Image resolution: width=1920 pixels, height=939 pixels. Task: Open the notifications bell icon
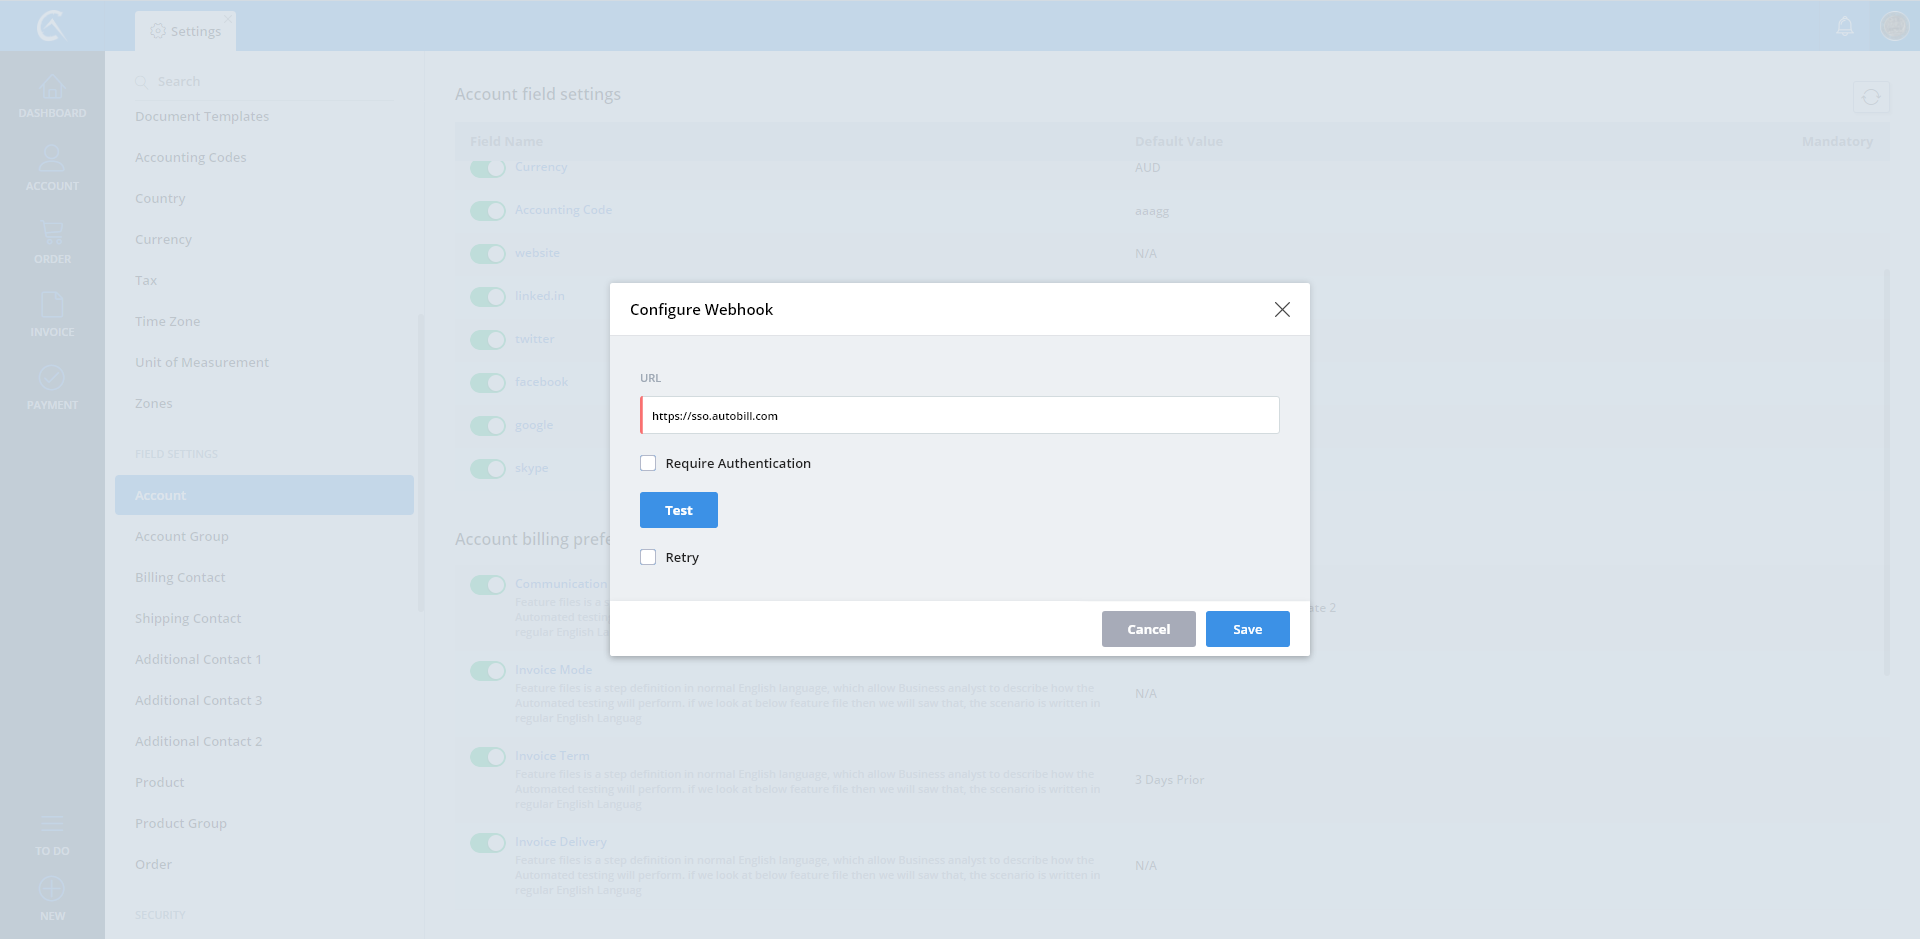pyautogui.click(x=1845, y=26)
